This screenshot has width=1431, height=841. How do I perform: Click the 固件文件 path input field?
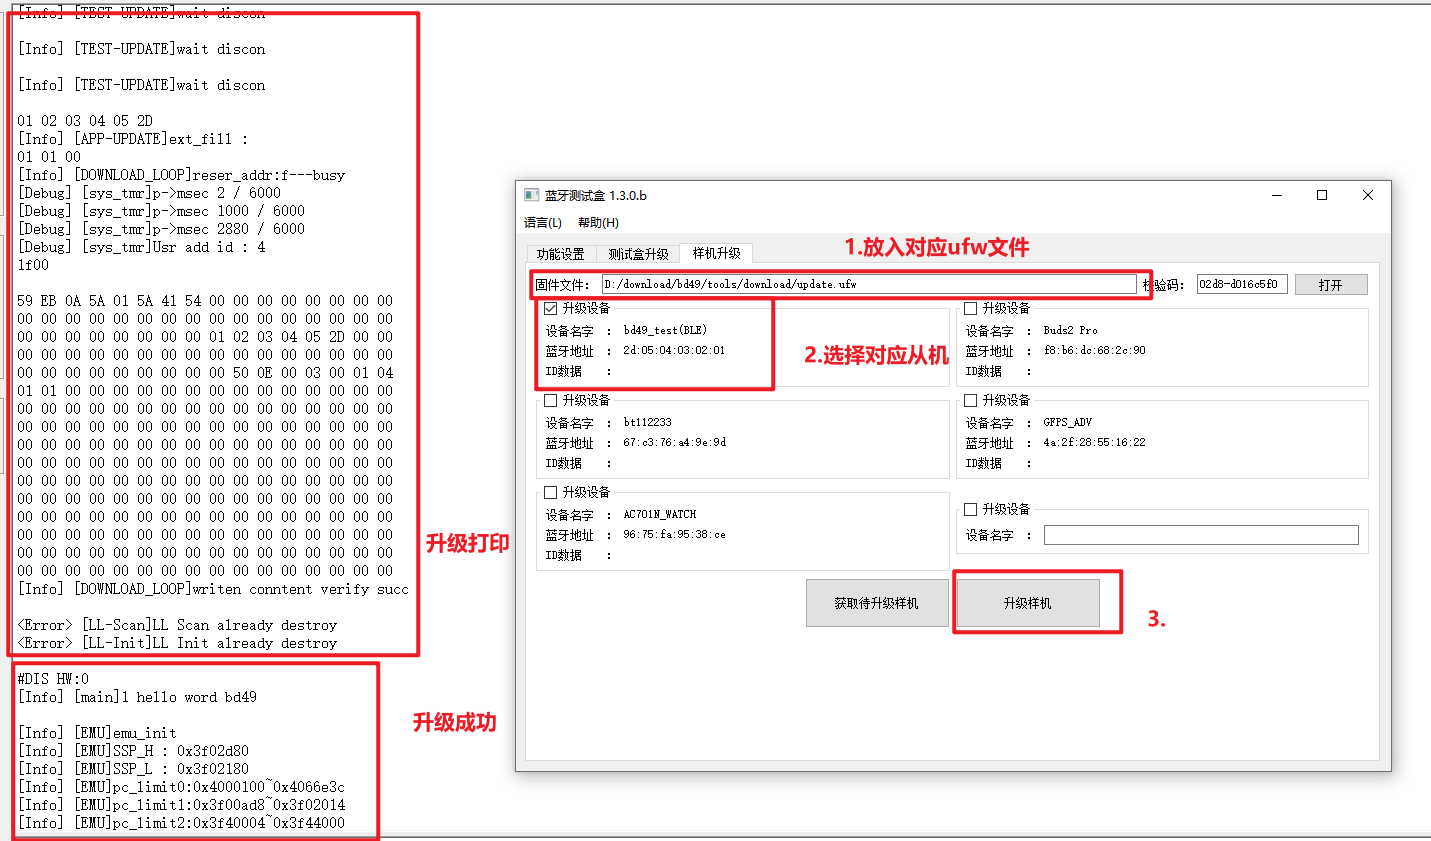[868, 284]
